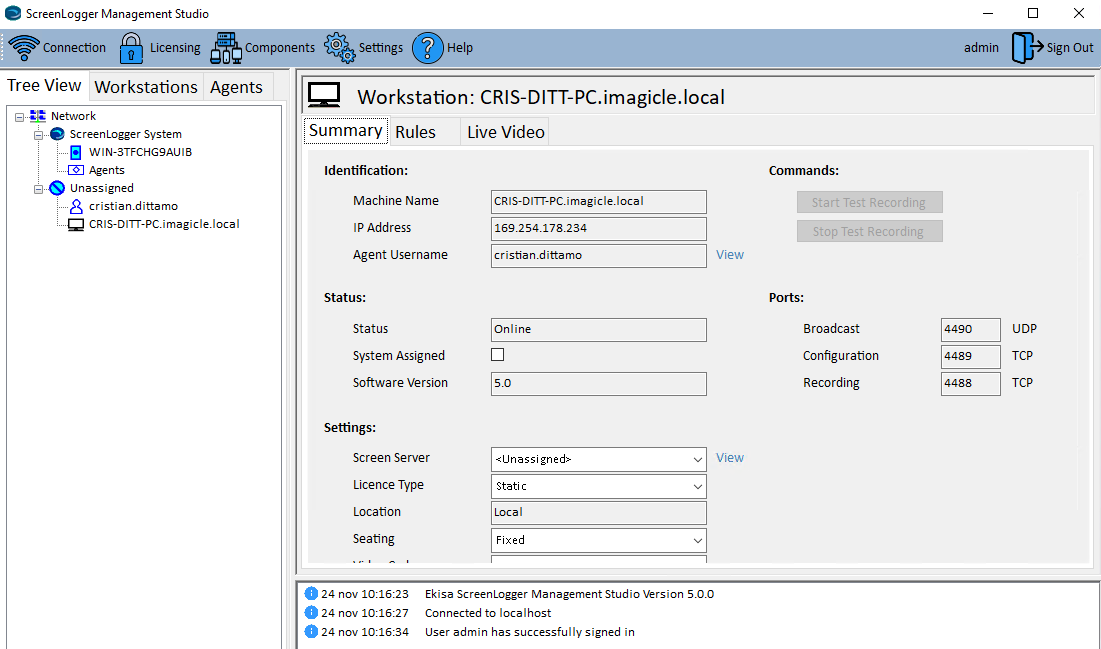The image size is (1101, 649).
Task: Switch to the Workstations tab
Action: (146, 87)
